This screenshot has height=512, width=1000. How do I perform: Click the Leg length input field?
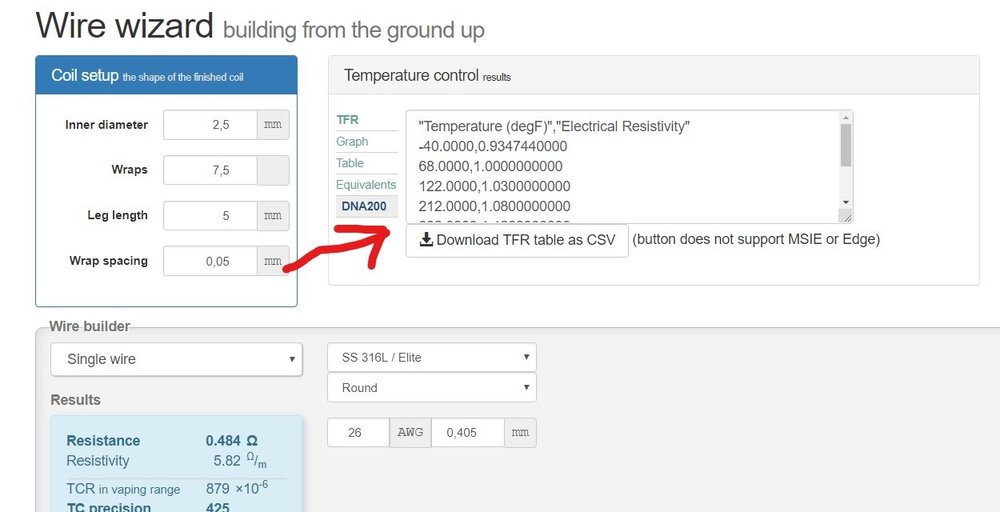click(x=210, y=216)
